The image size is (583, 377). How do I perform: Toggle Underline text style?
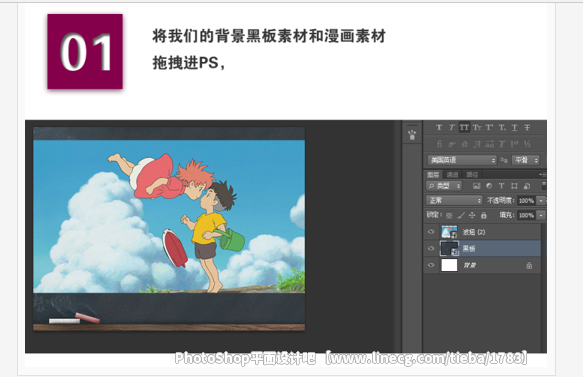pyautogui.click(x=515, y=128)
